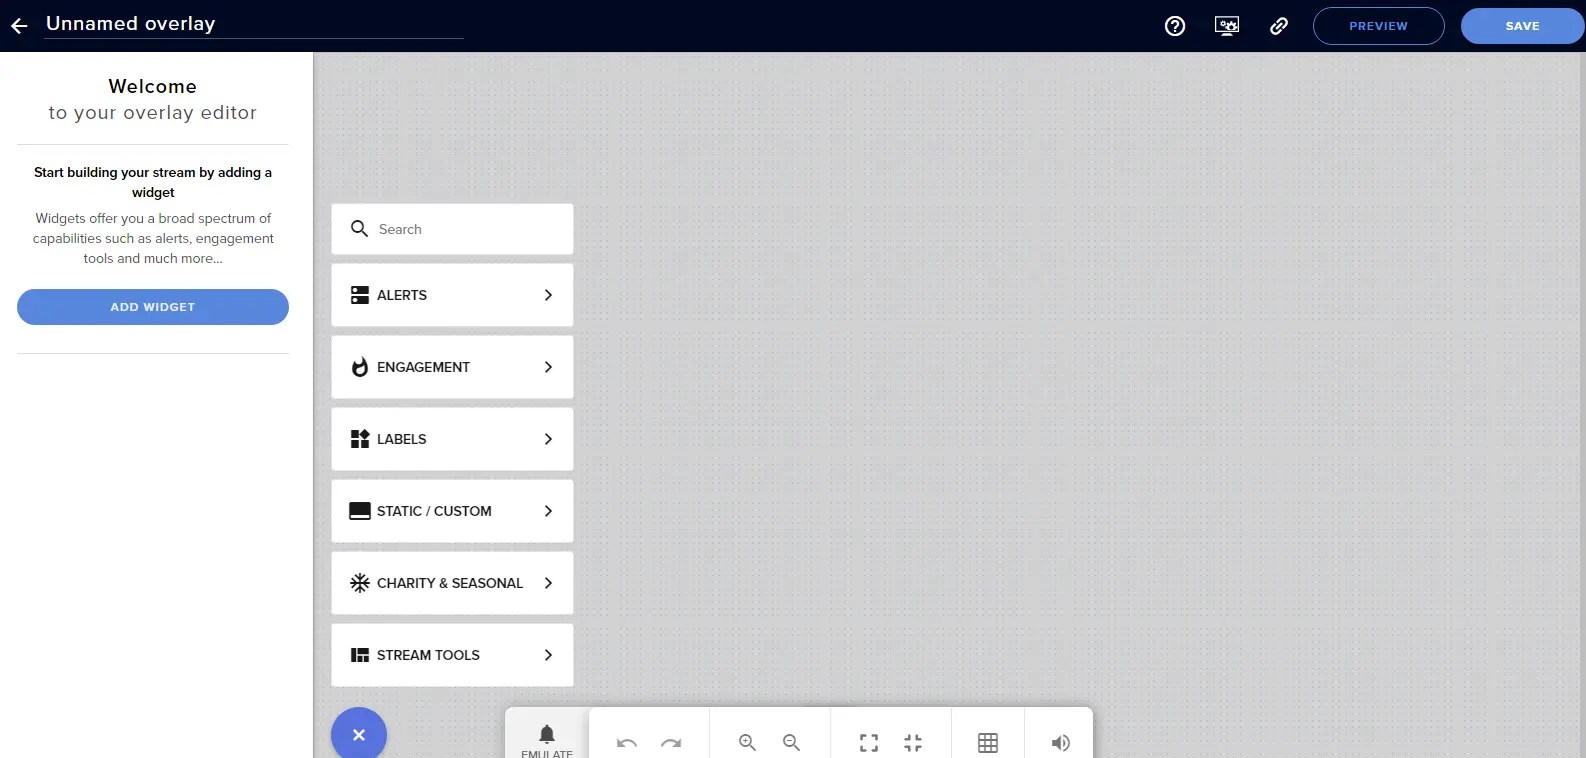The width and height of the screenshot is (1586, 758).
Task: Click the search magnifier icon
Action: point(359,229)
